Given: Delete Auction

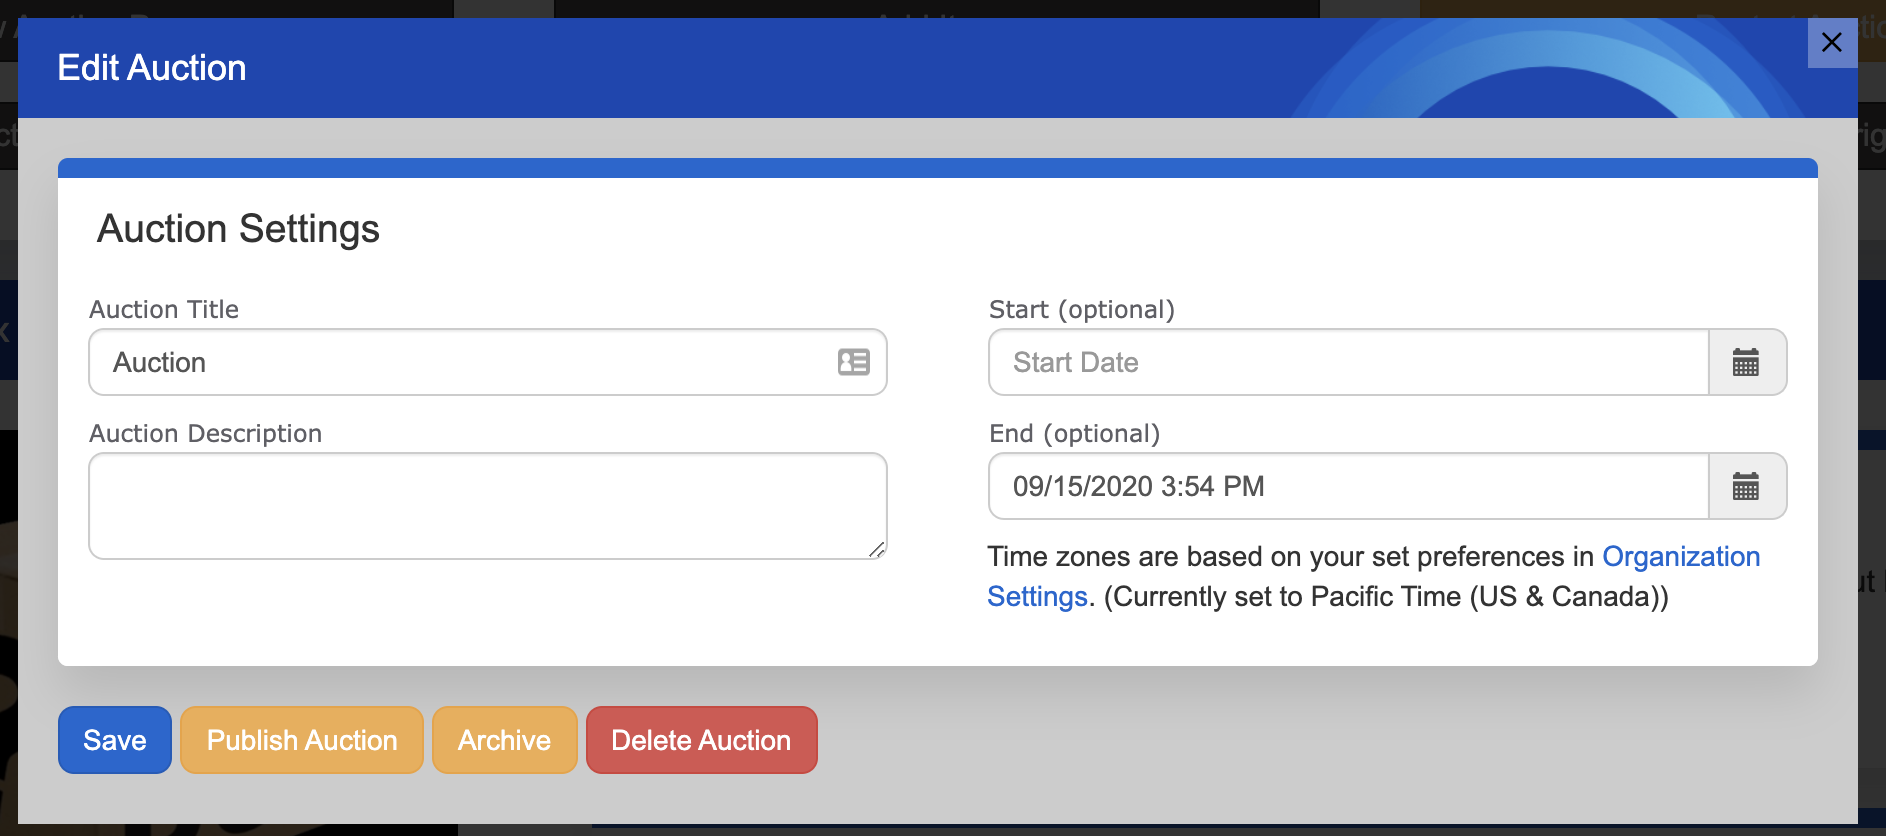Looking at the screenshot, I should click(701, 740).
